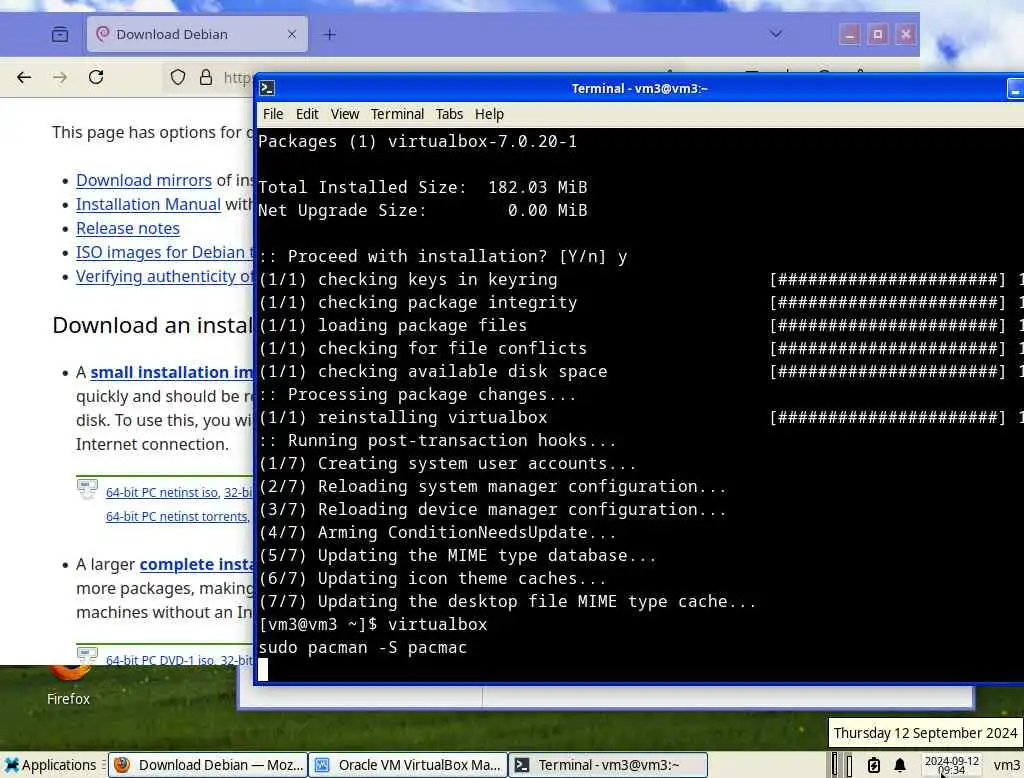Follow the small installation image link

pos(172,372)
